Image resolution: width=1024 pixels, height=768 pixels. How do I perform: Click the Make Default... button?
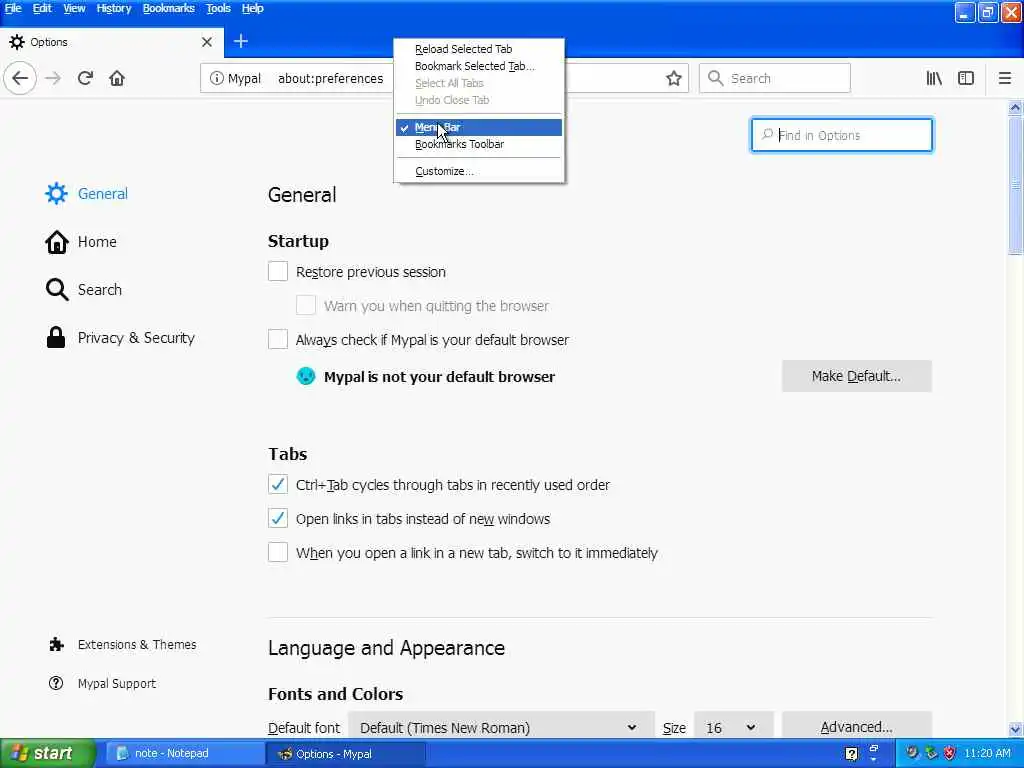point(856,376)
